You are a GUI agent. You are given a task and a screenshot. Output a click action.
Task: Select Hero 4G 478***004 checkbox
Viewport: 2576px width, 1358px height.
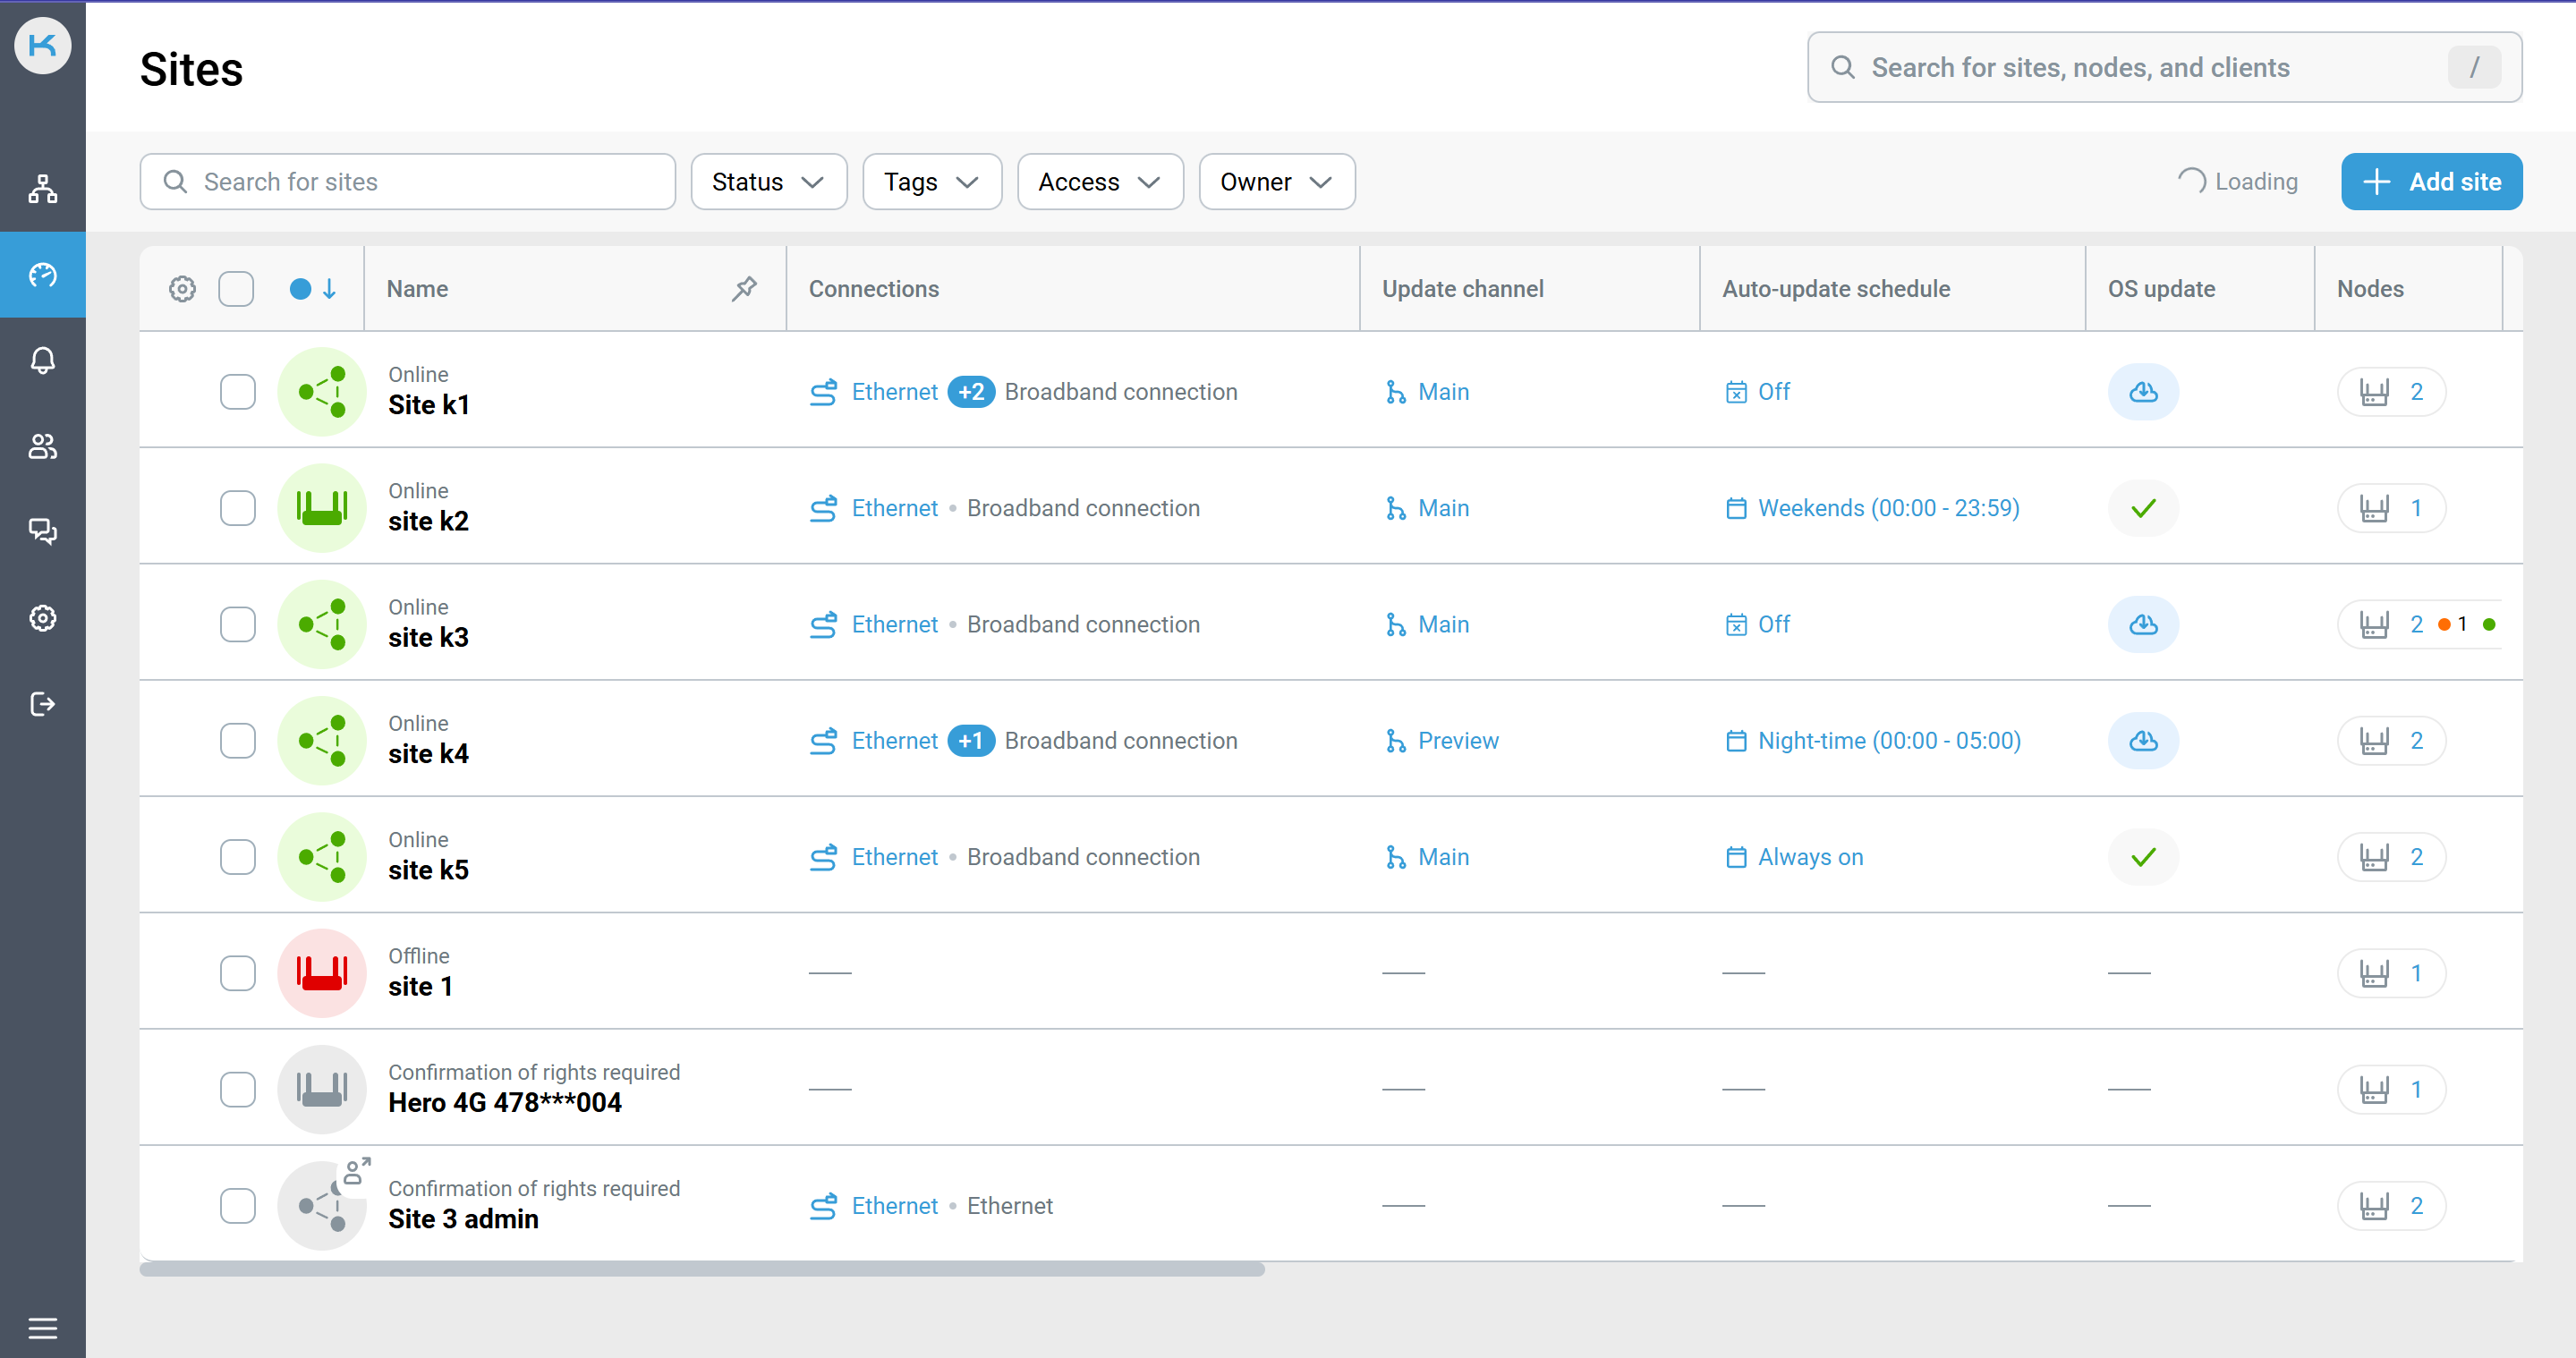click(238, 1089)
